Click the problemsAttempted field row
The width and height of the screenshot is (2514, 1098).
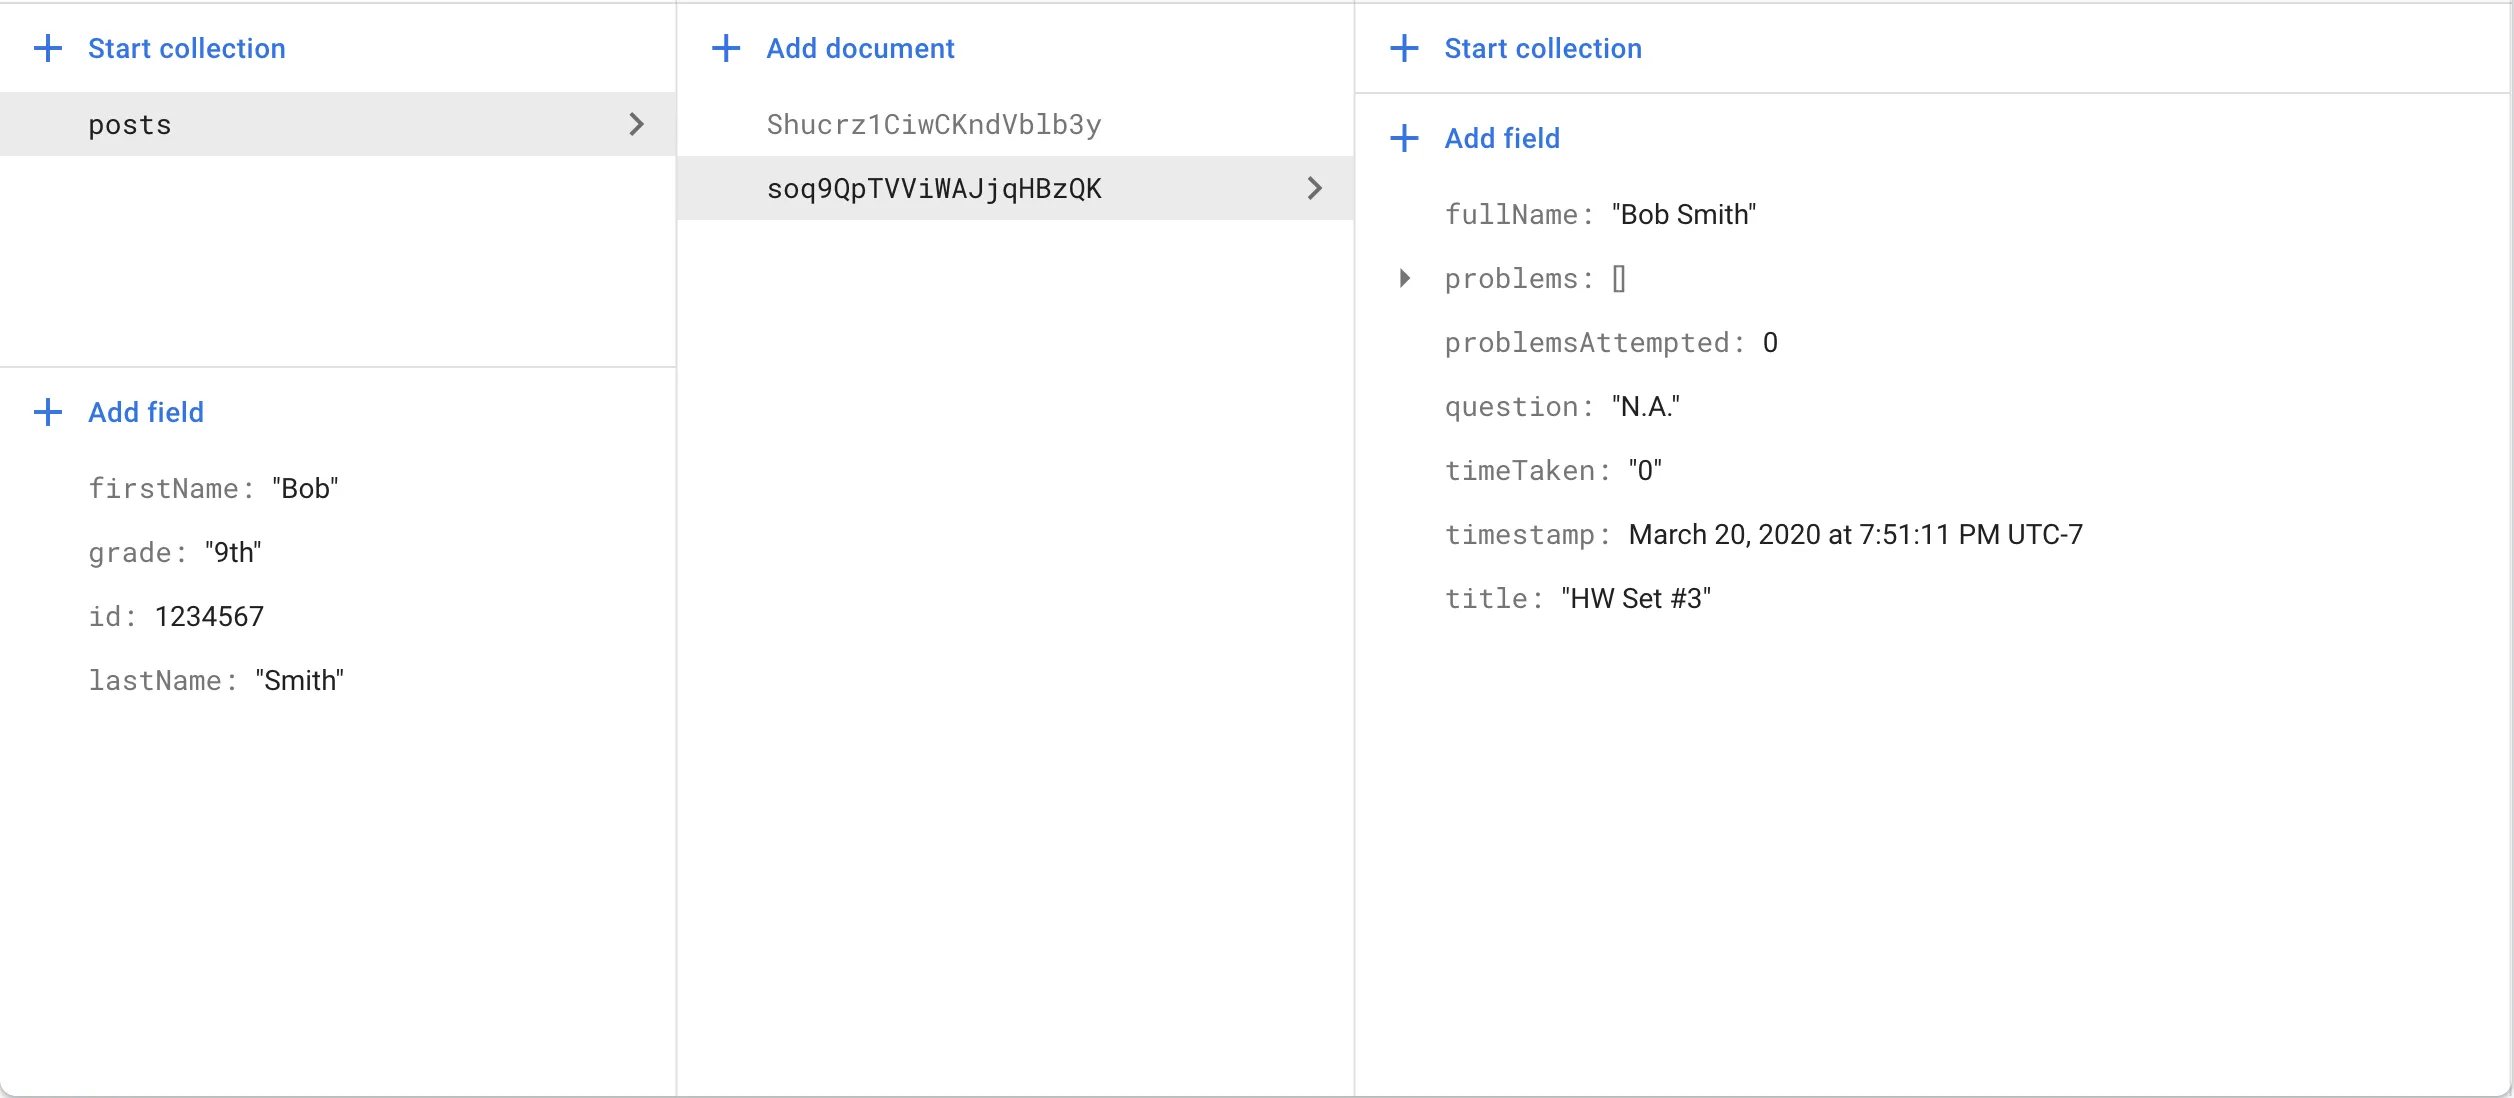1610,343
